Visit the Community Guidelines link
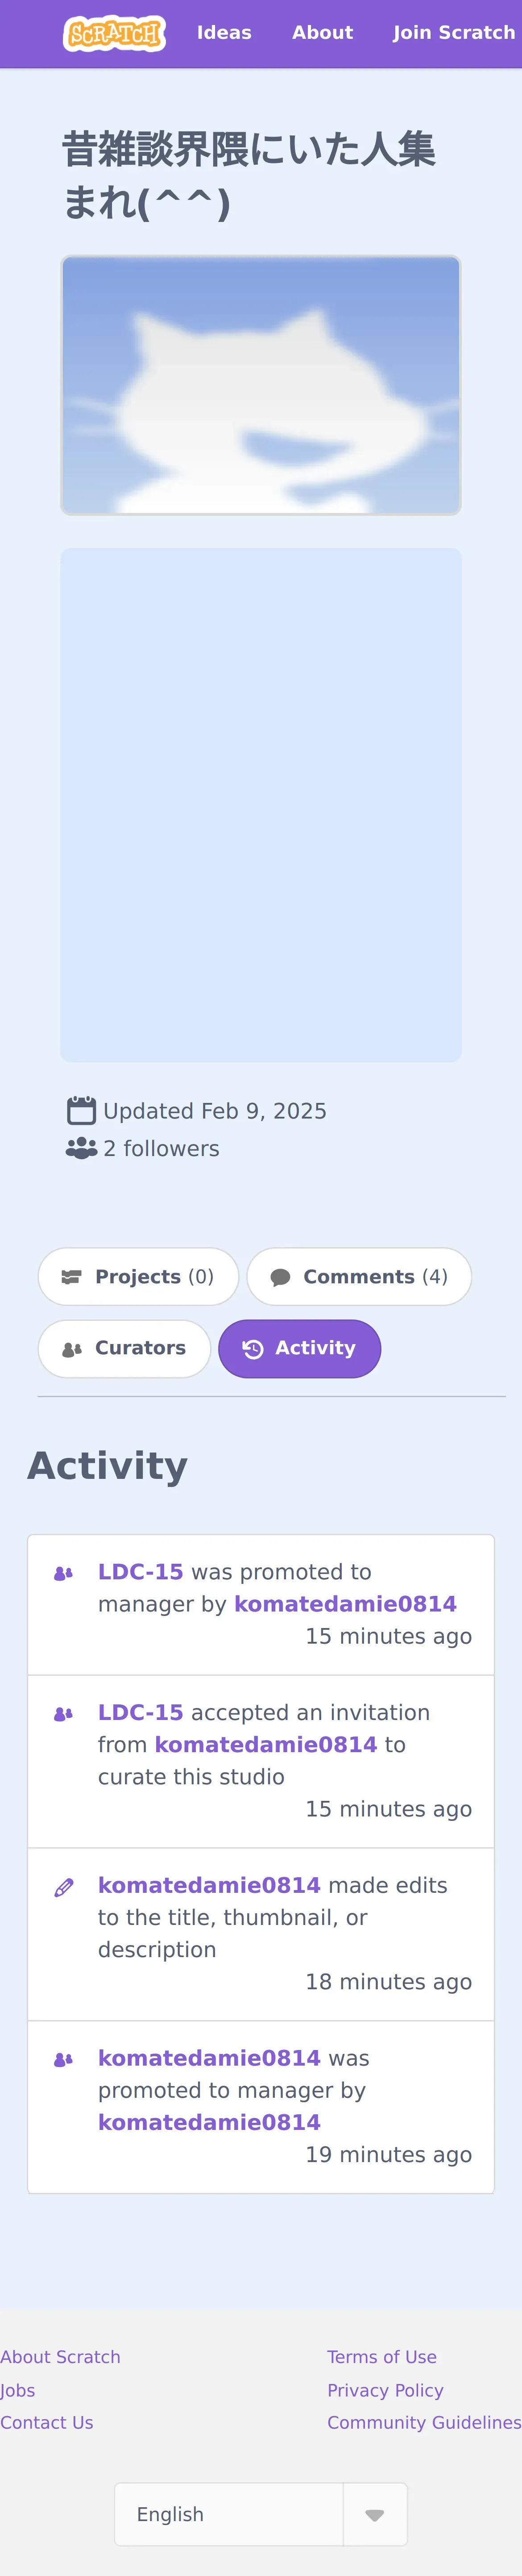Image resolution: width=522 pixels, height=2576 pixels. click(x=424, y=2422)
